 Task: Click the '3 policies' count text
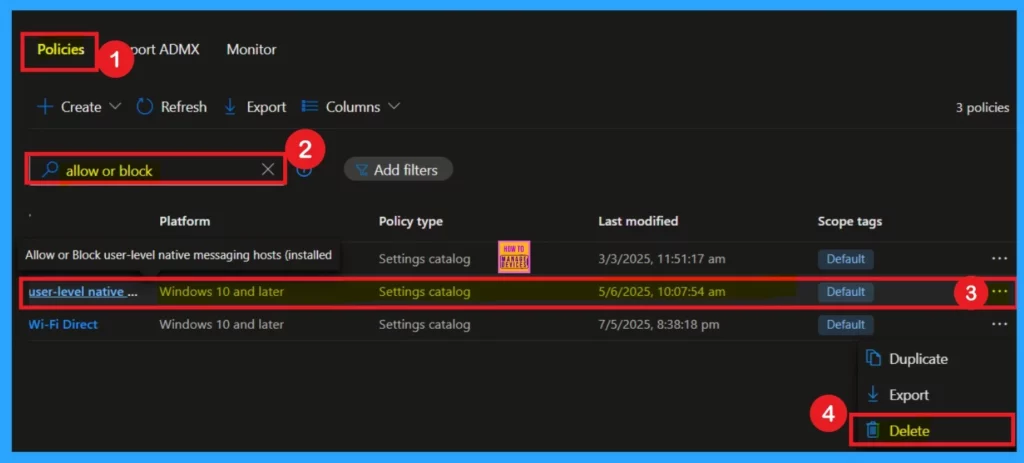(982, 108)
